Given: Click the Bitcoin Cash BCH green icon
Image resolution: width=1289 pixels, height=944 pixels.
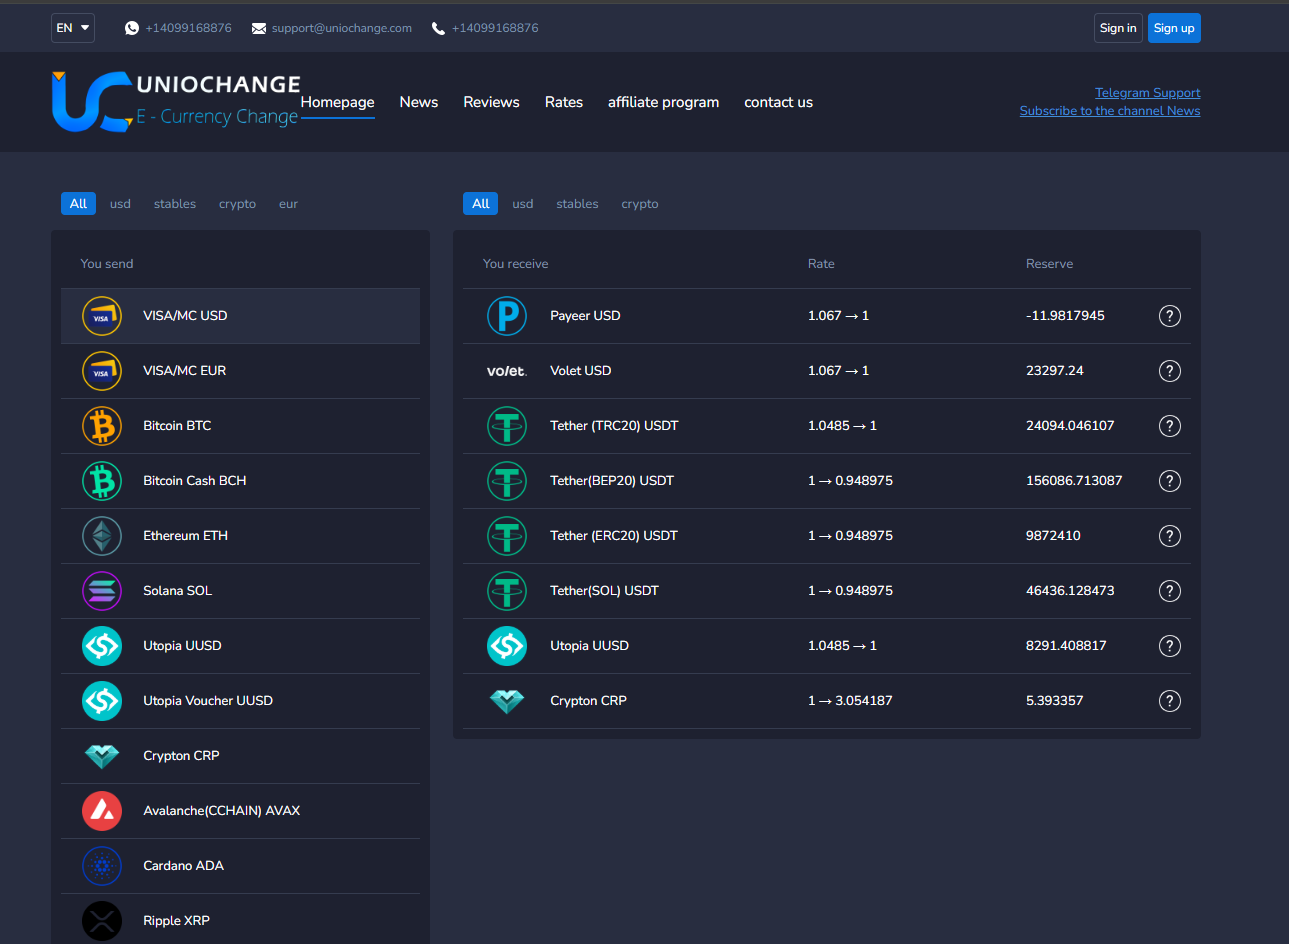Looking at the screenshot, I should (x=102, y=481).
